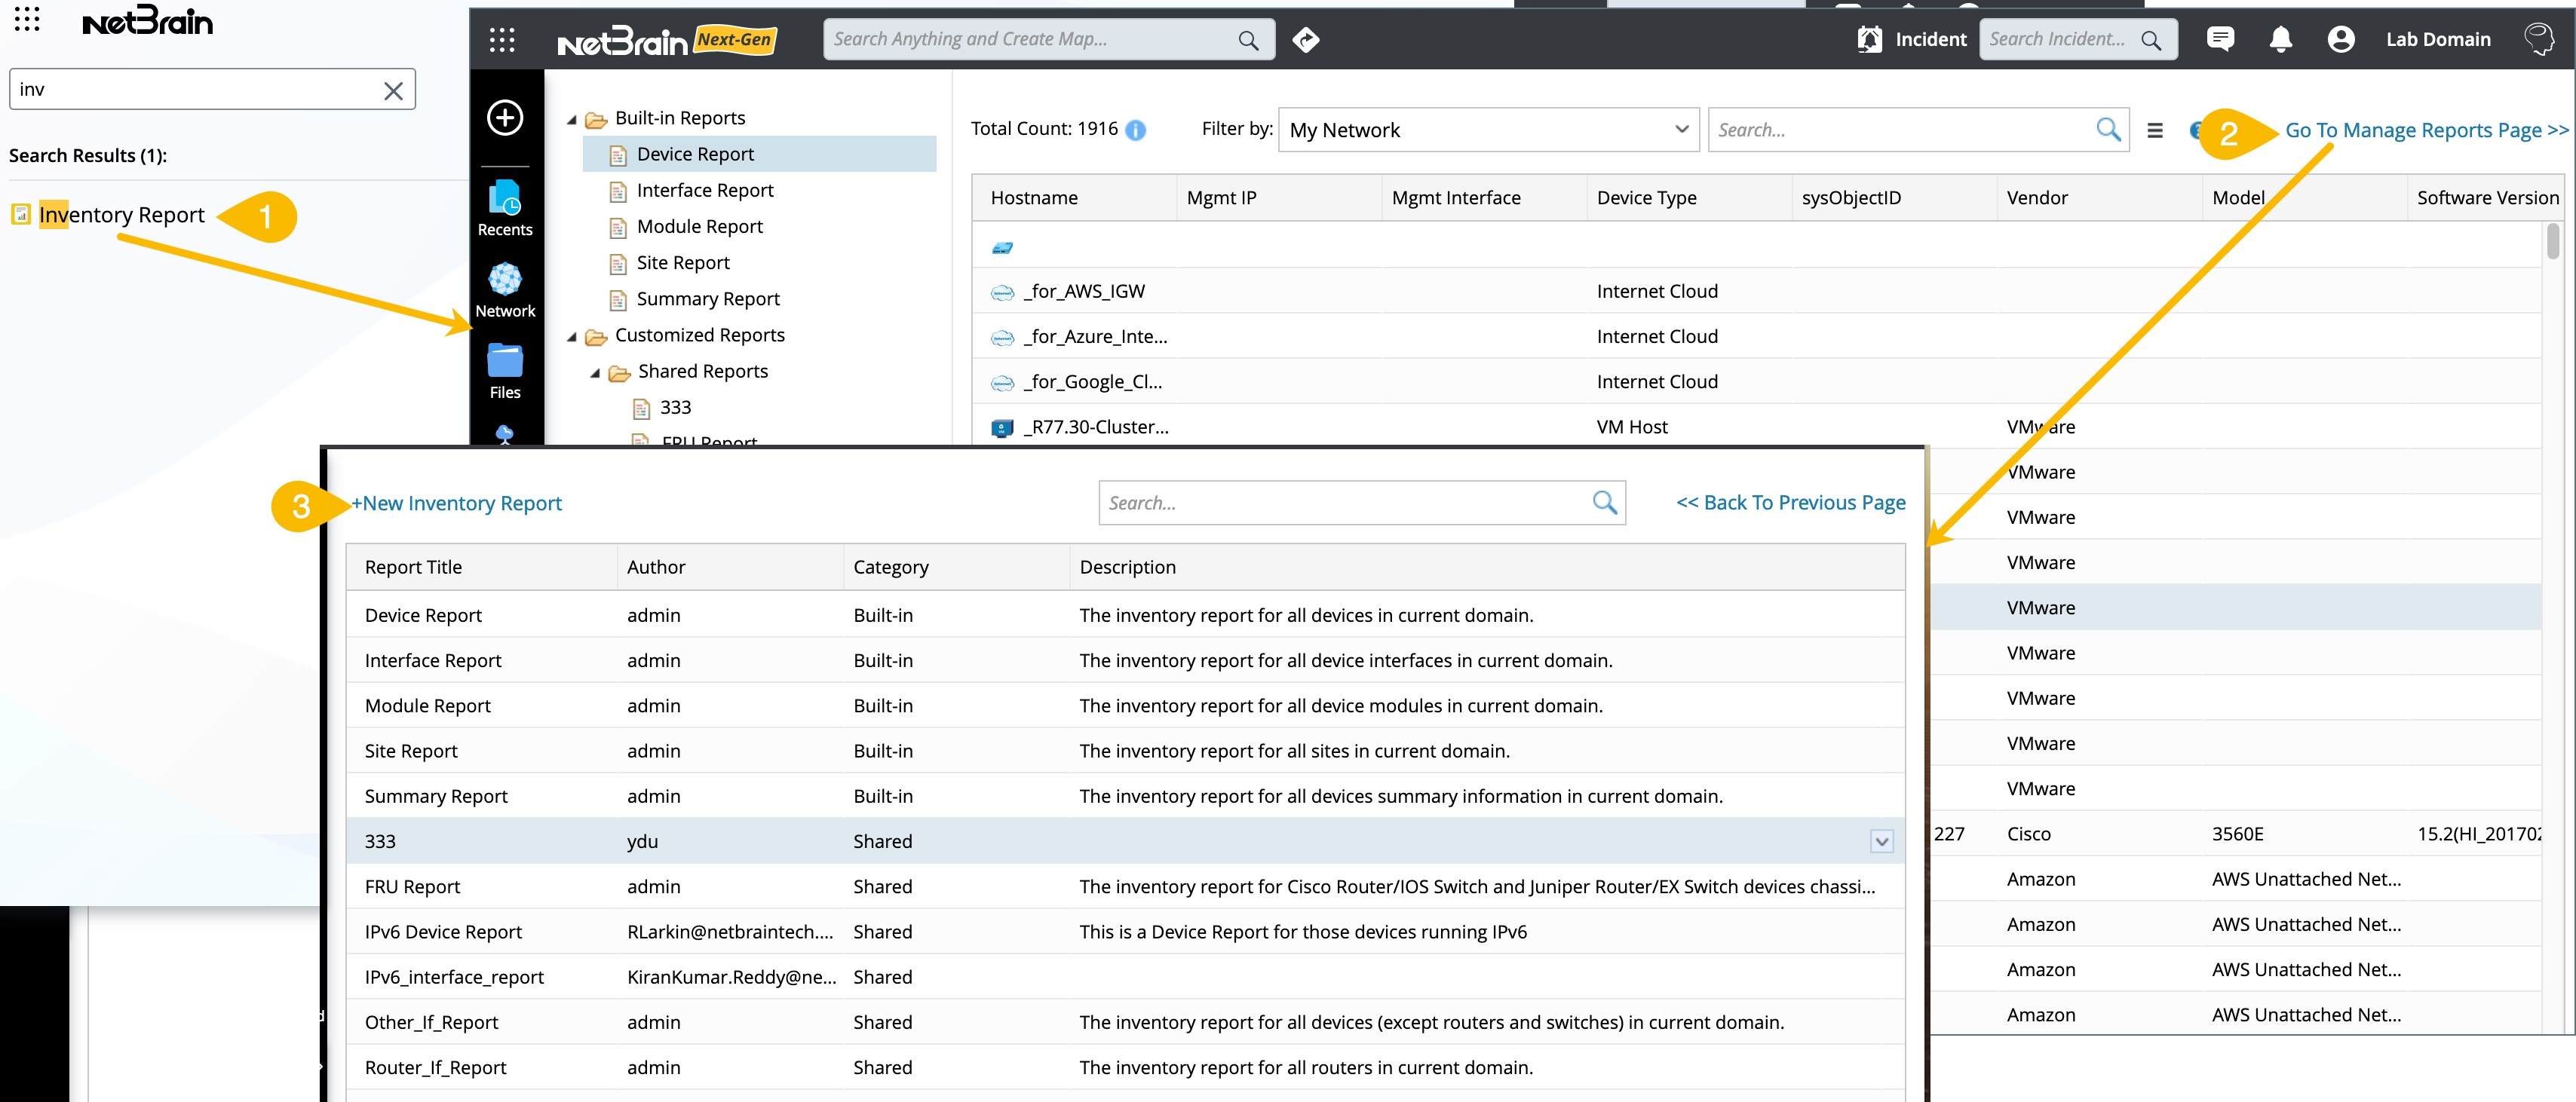Open the hamburger column menu icon
The width and height of the screenshot is (2576, 1102).
(2155, 130)
